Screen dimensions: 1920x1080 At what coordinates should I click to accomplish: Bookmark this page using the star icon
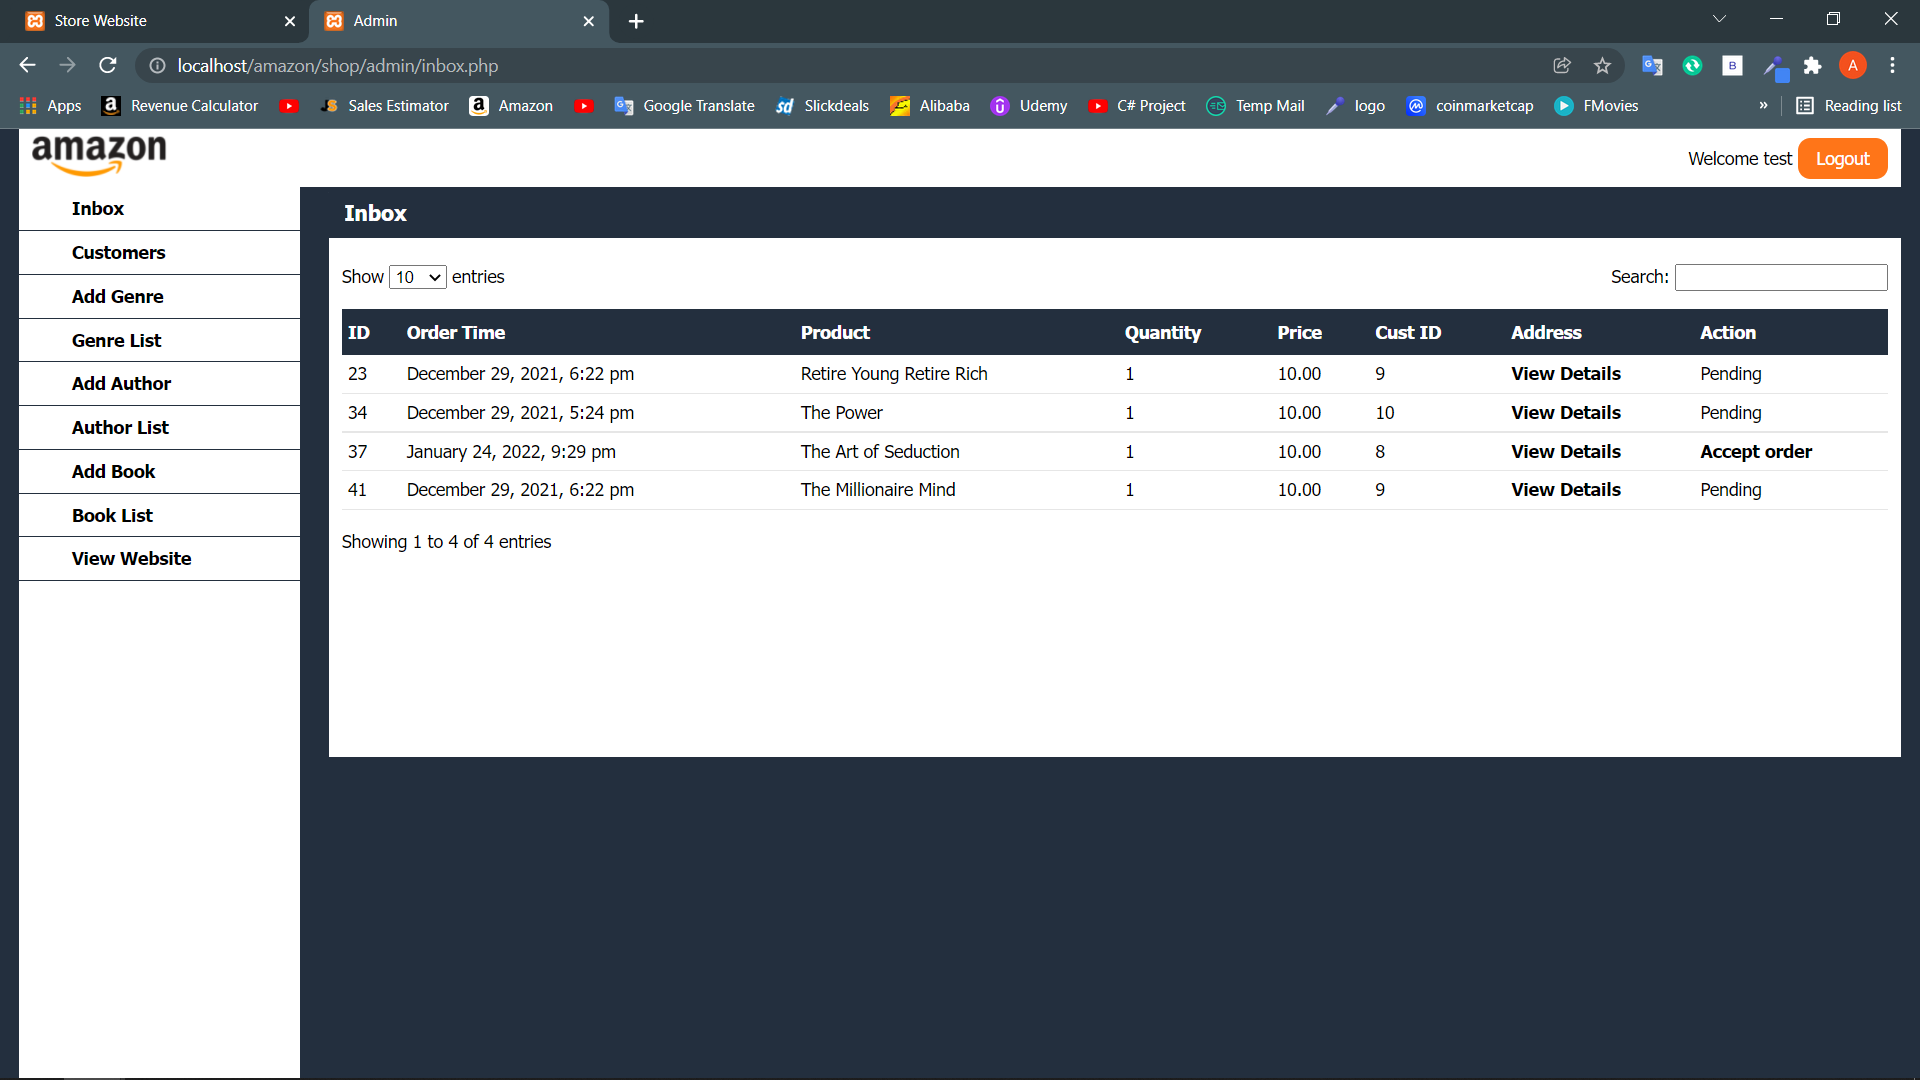pyautogui.click(x=1602, y=65)
